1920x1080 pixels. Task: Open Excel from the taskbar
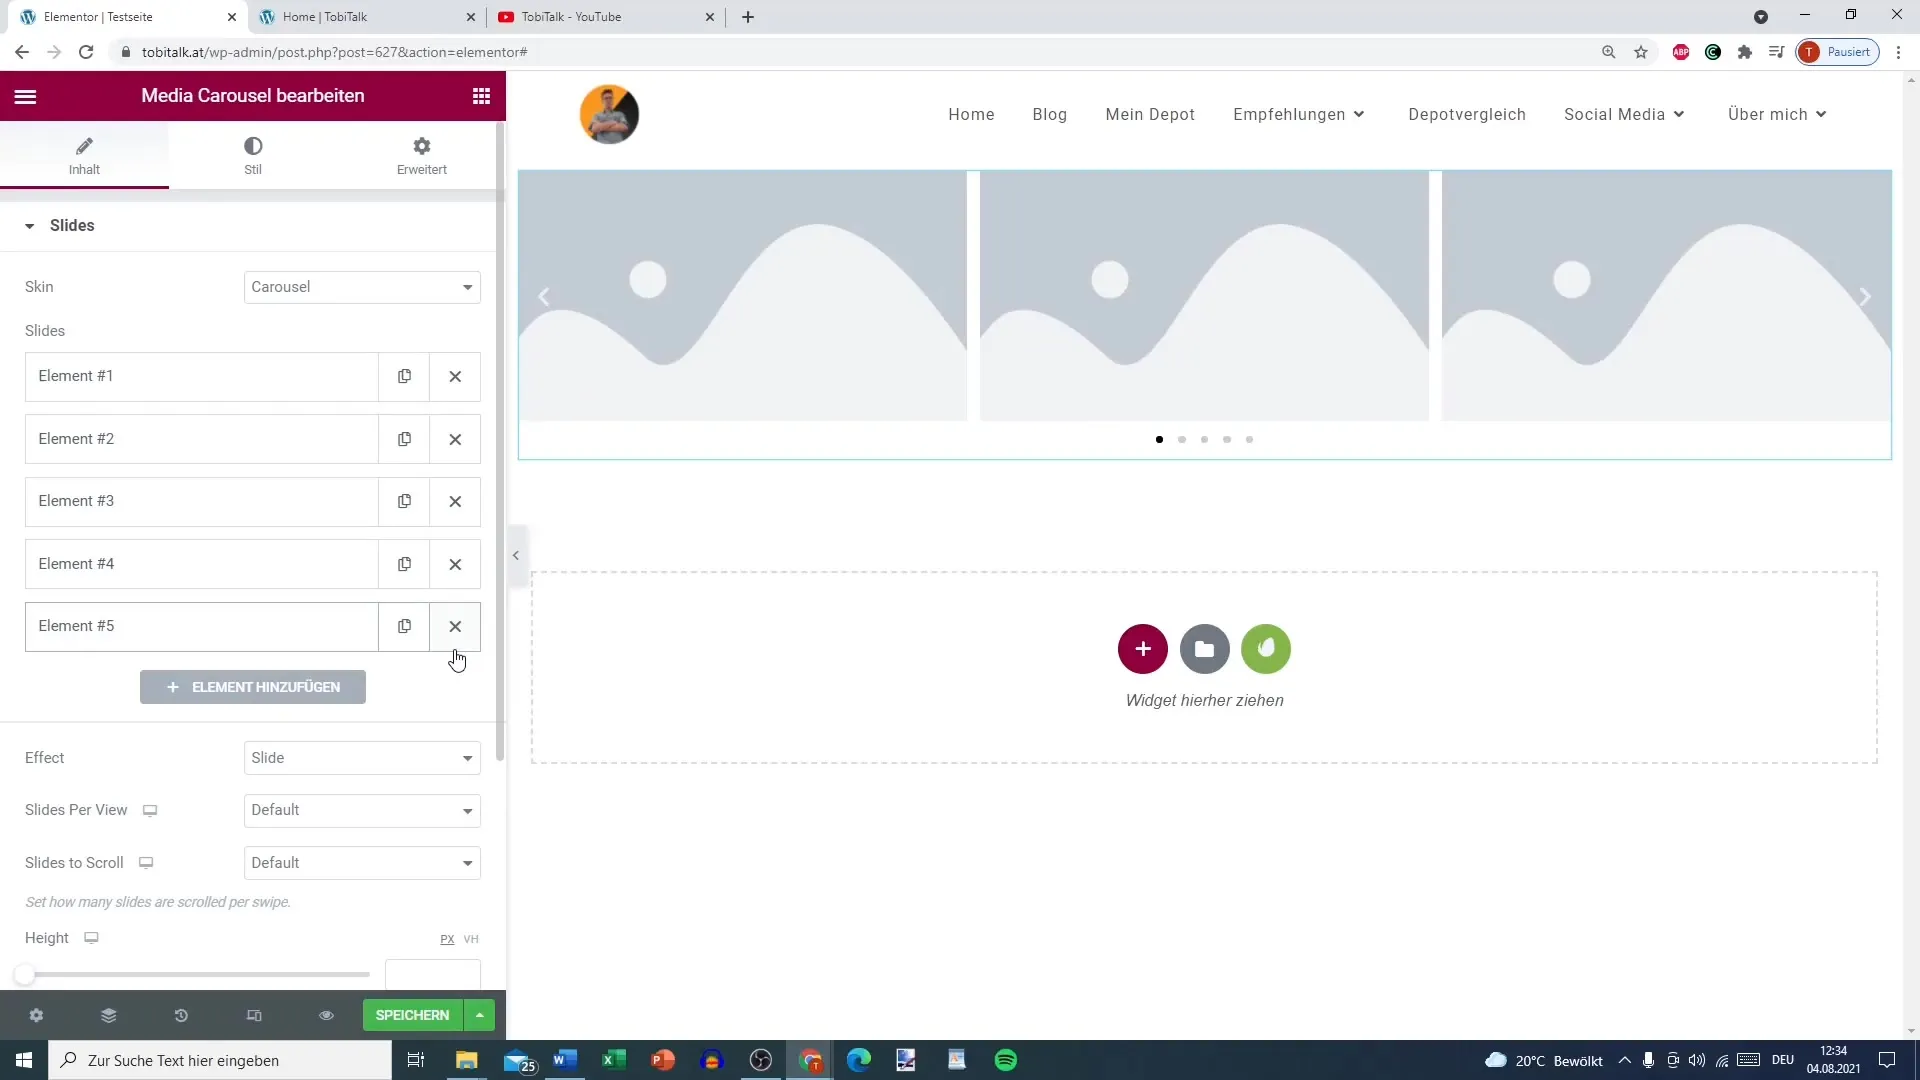click(614, 1060)
